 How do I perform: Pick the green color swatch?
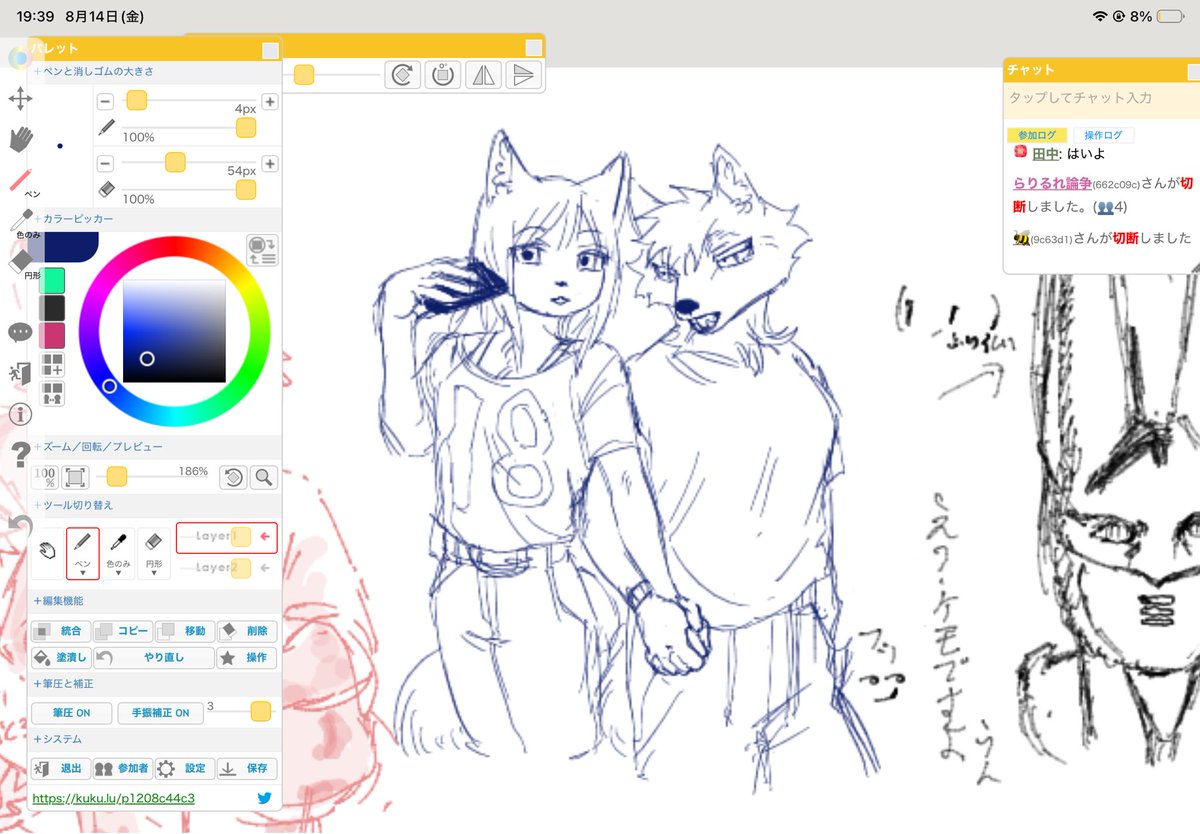pos(52,281)
